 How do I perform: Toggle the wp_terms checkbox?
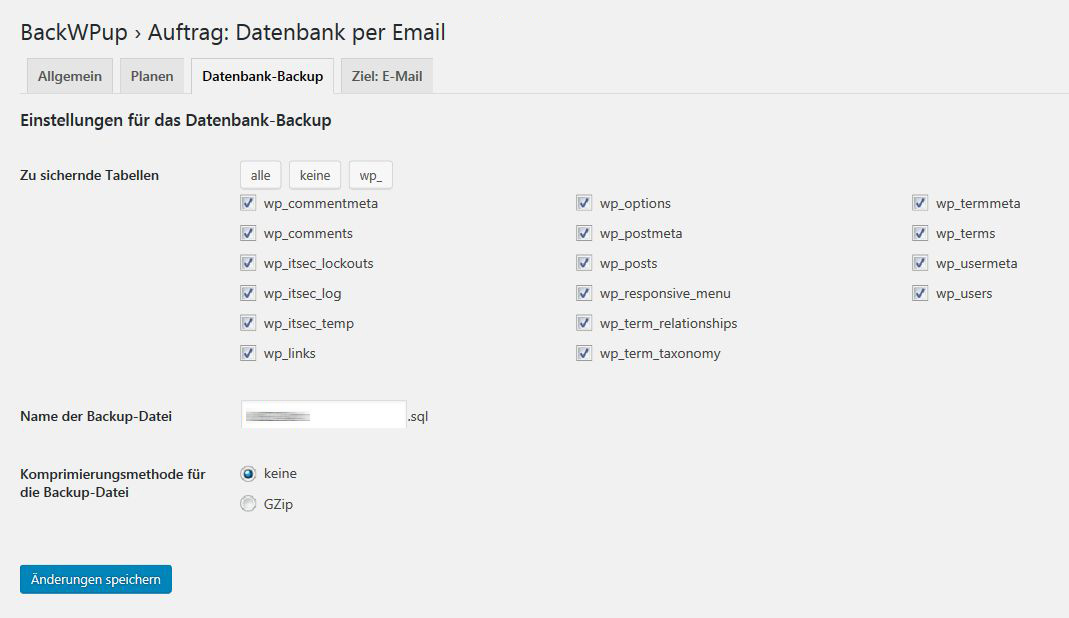click(920, 233)
